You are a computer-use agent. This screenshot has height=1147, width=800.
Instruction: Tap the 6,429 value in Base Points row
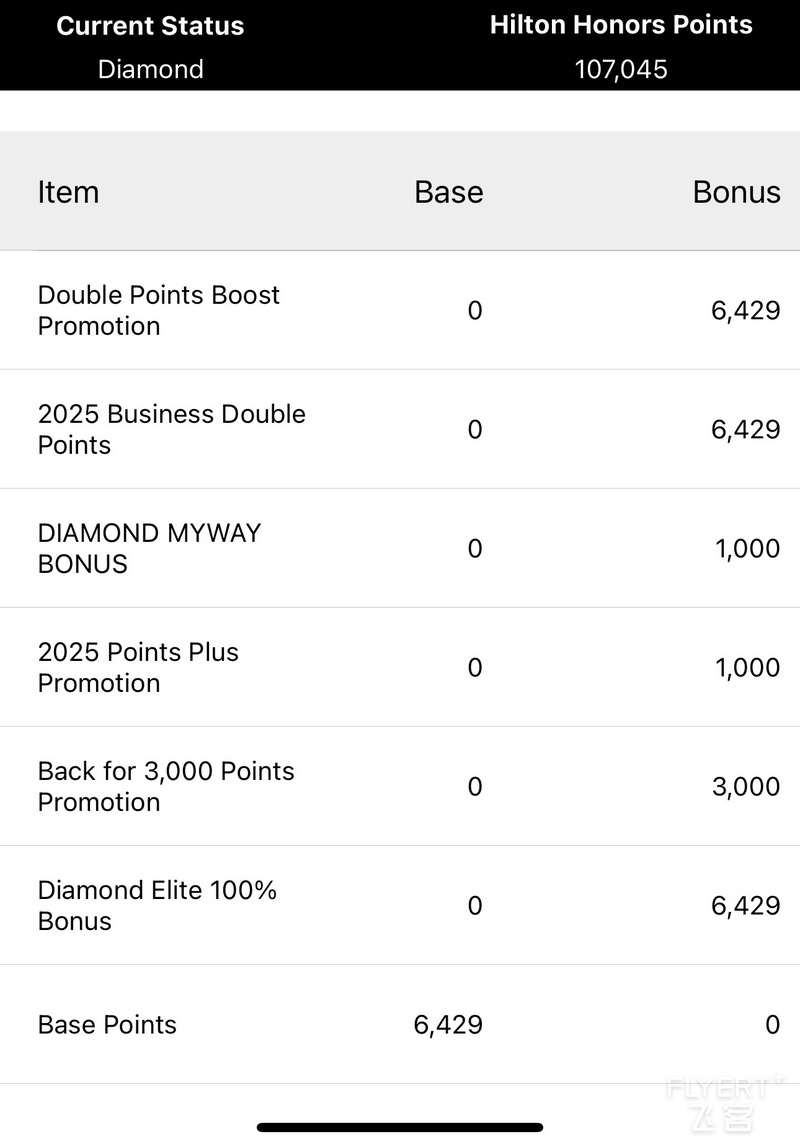[x=448, y=1025]
